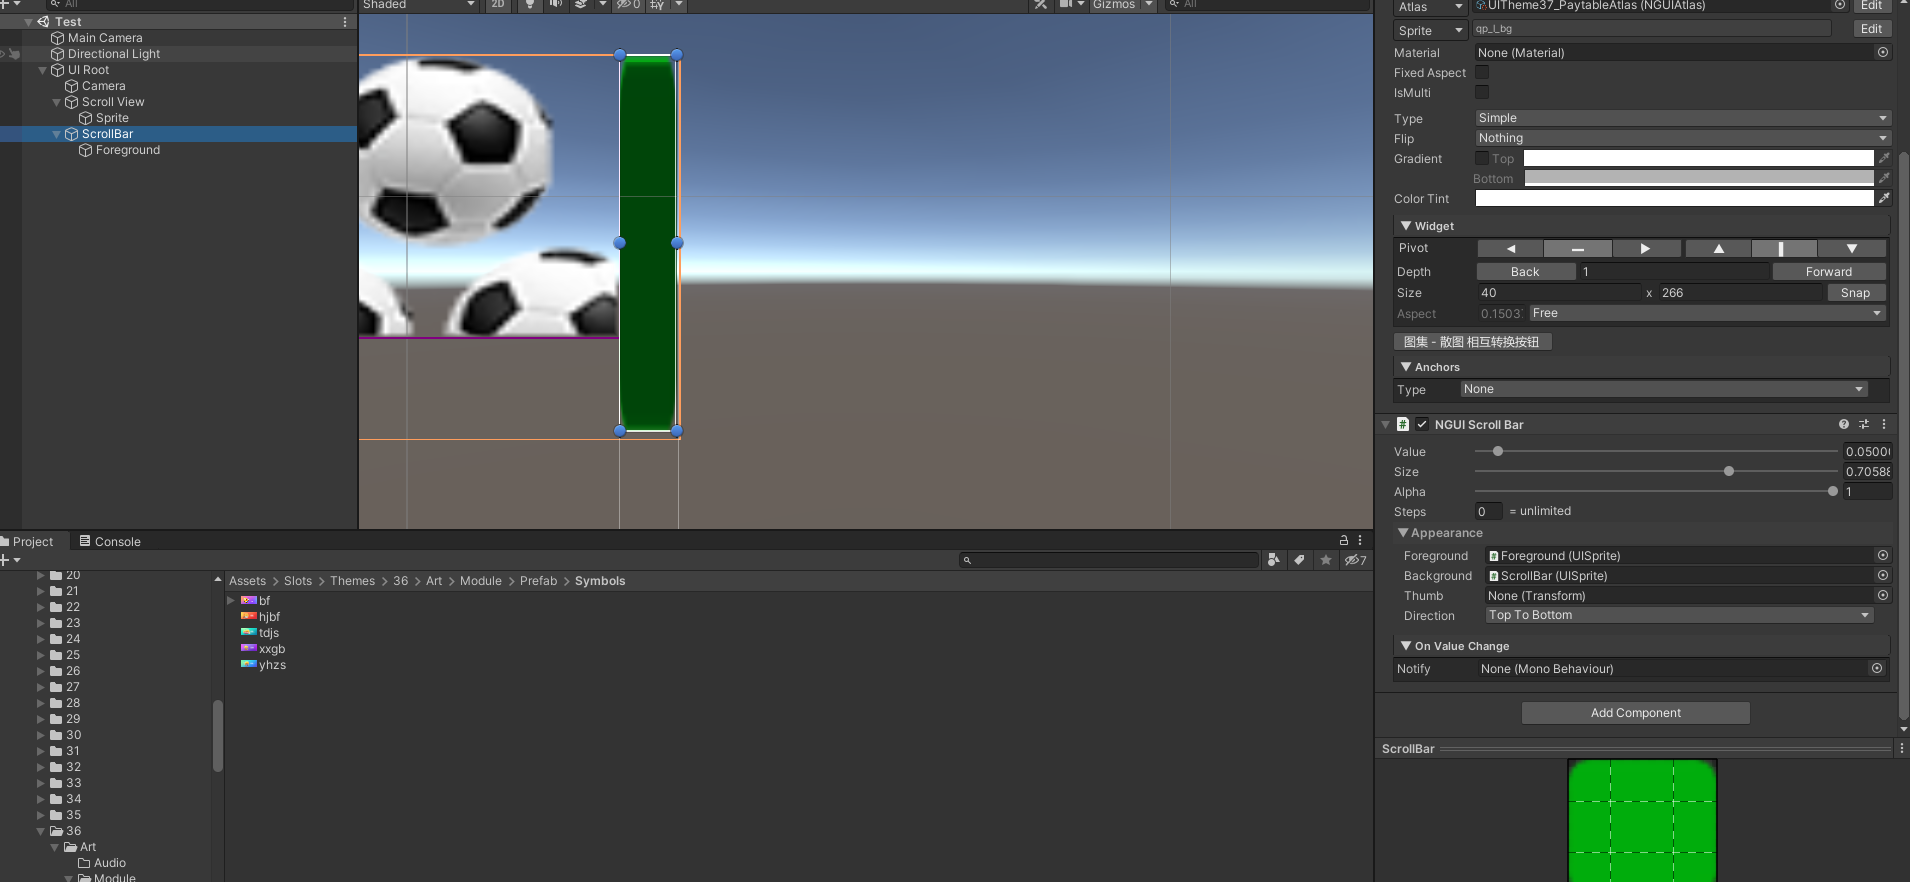The height and width of the screenshot is (882, 1910).
Task: Click Color Tint swatch
Action: [x=1675, y=198]
